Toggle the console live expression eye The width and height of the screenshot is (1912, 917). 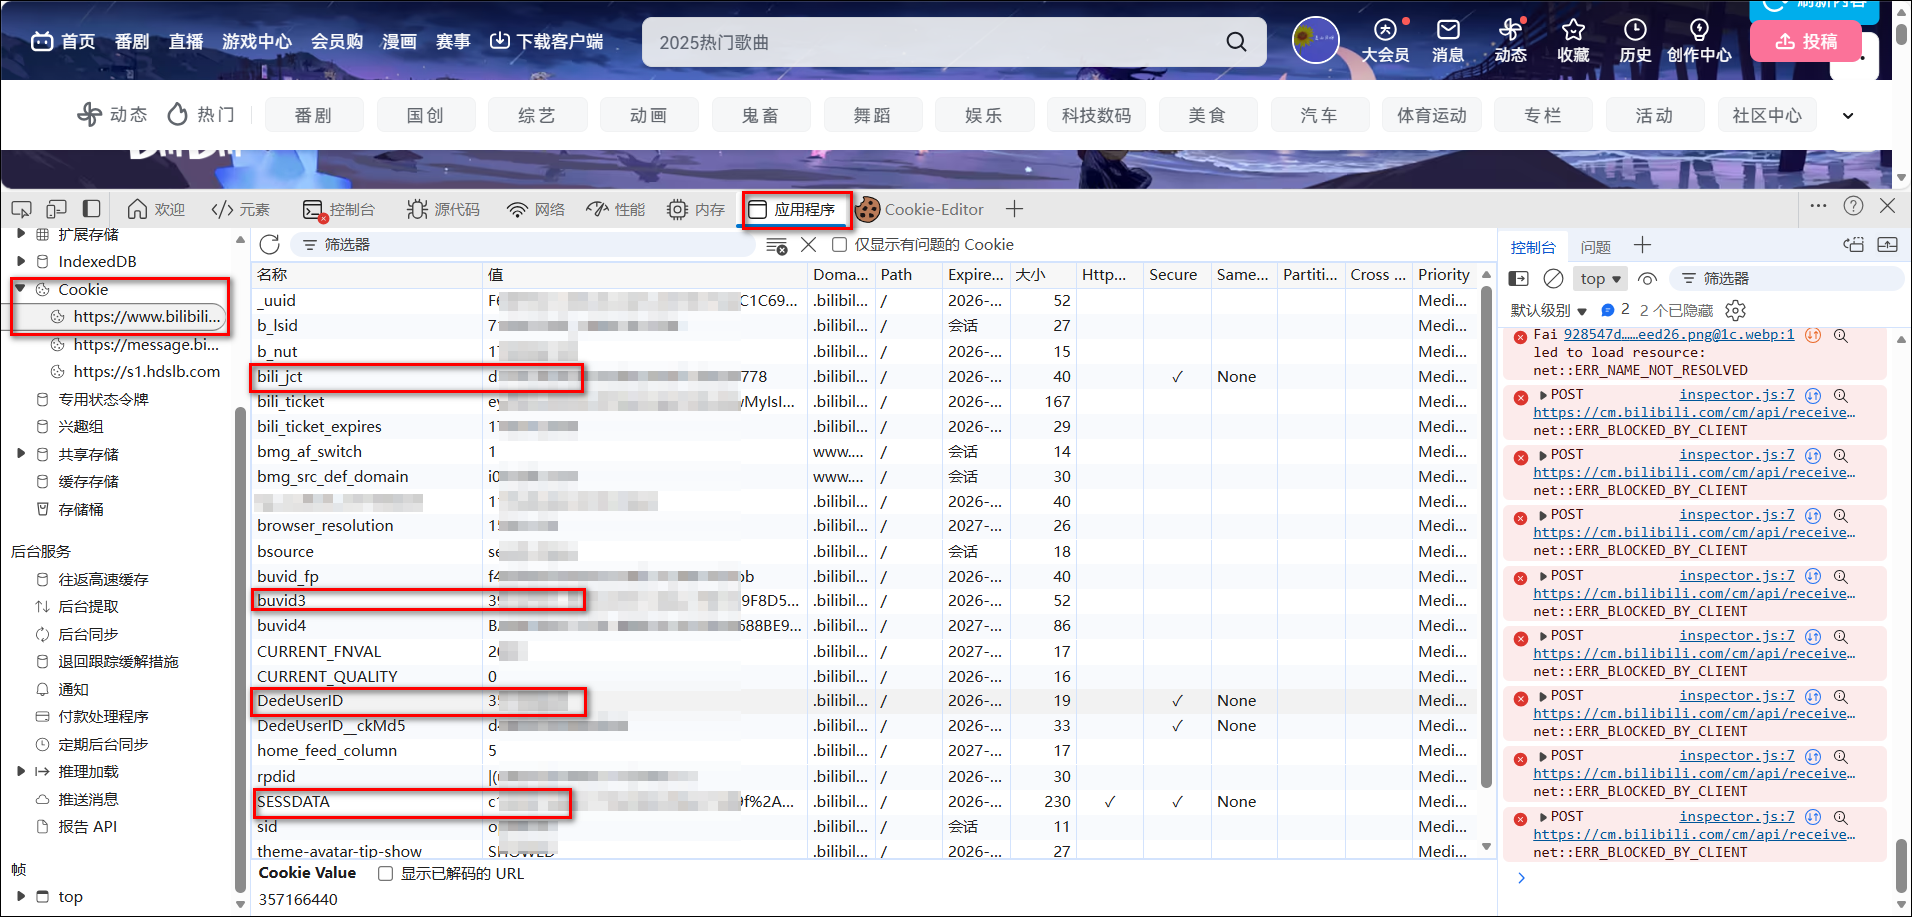coord(1648,279)
